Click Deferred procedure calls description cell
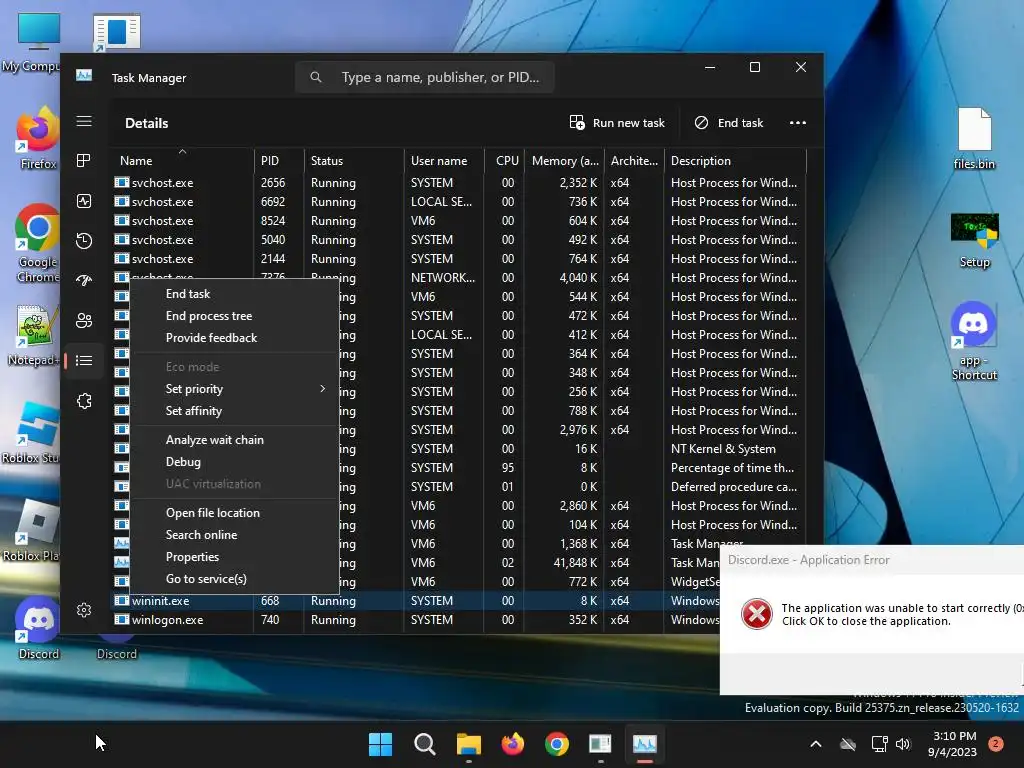Image resolution: width=1024 pixels, height=768 pixels. tap(733, 487)
